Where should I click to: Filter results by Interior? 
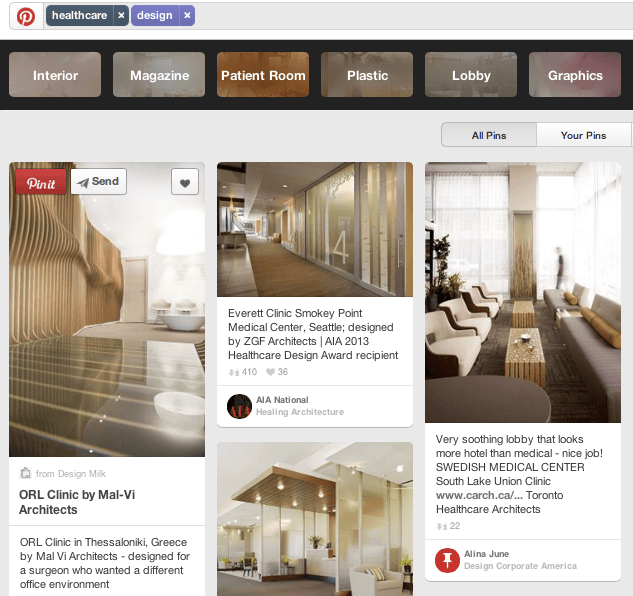click(55, 75)
